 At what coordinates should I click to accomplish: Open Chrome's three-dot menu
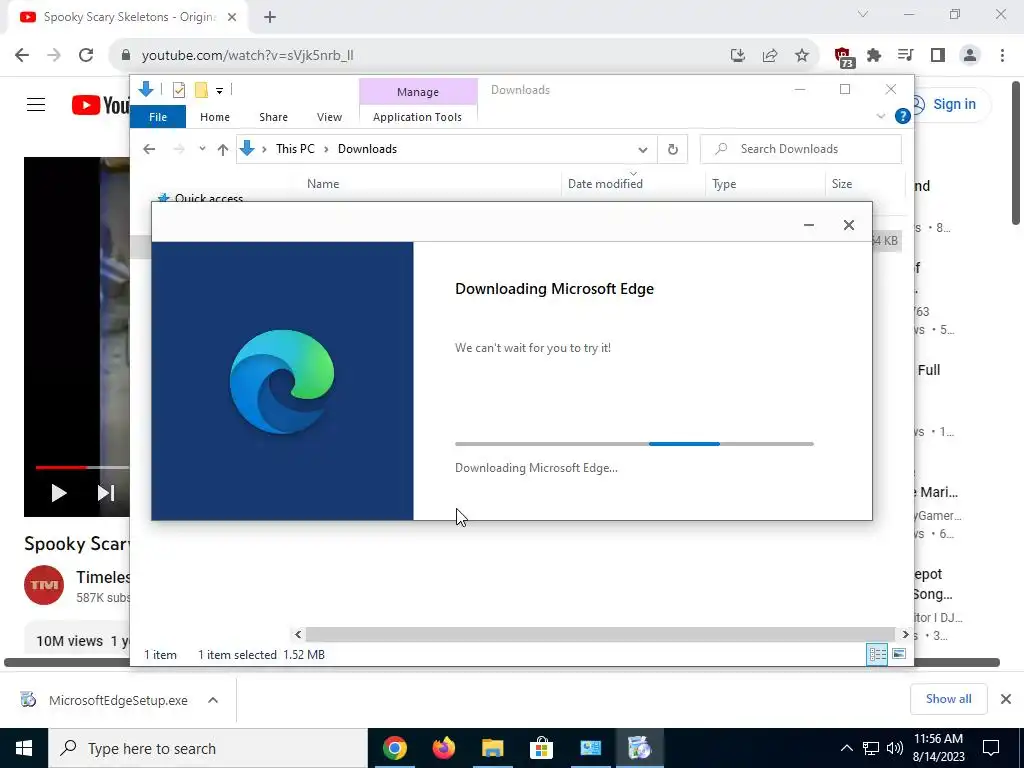click(x=1002, y=56)
